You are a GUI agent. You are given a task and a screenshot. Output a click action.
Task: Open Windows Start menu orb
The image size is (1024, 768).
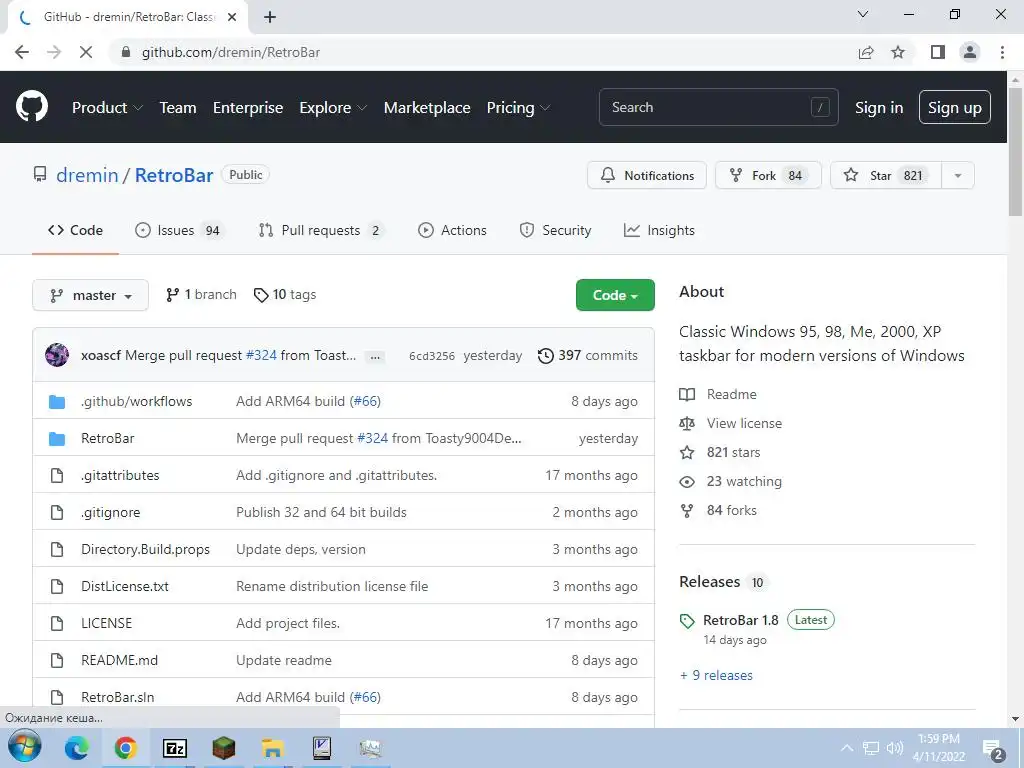click(x=25, y=747)
